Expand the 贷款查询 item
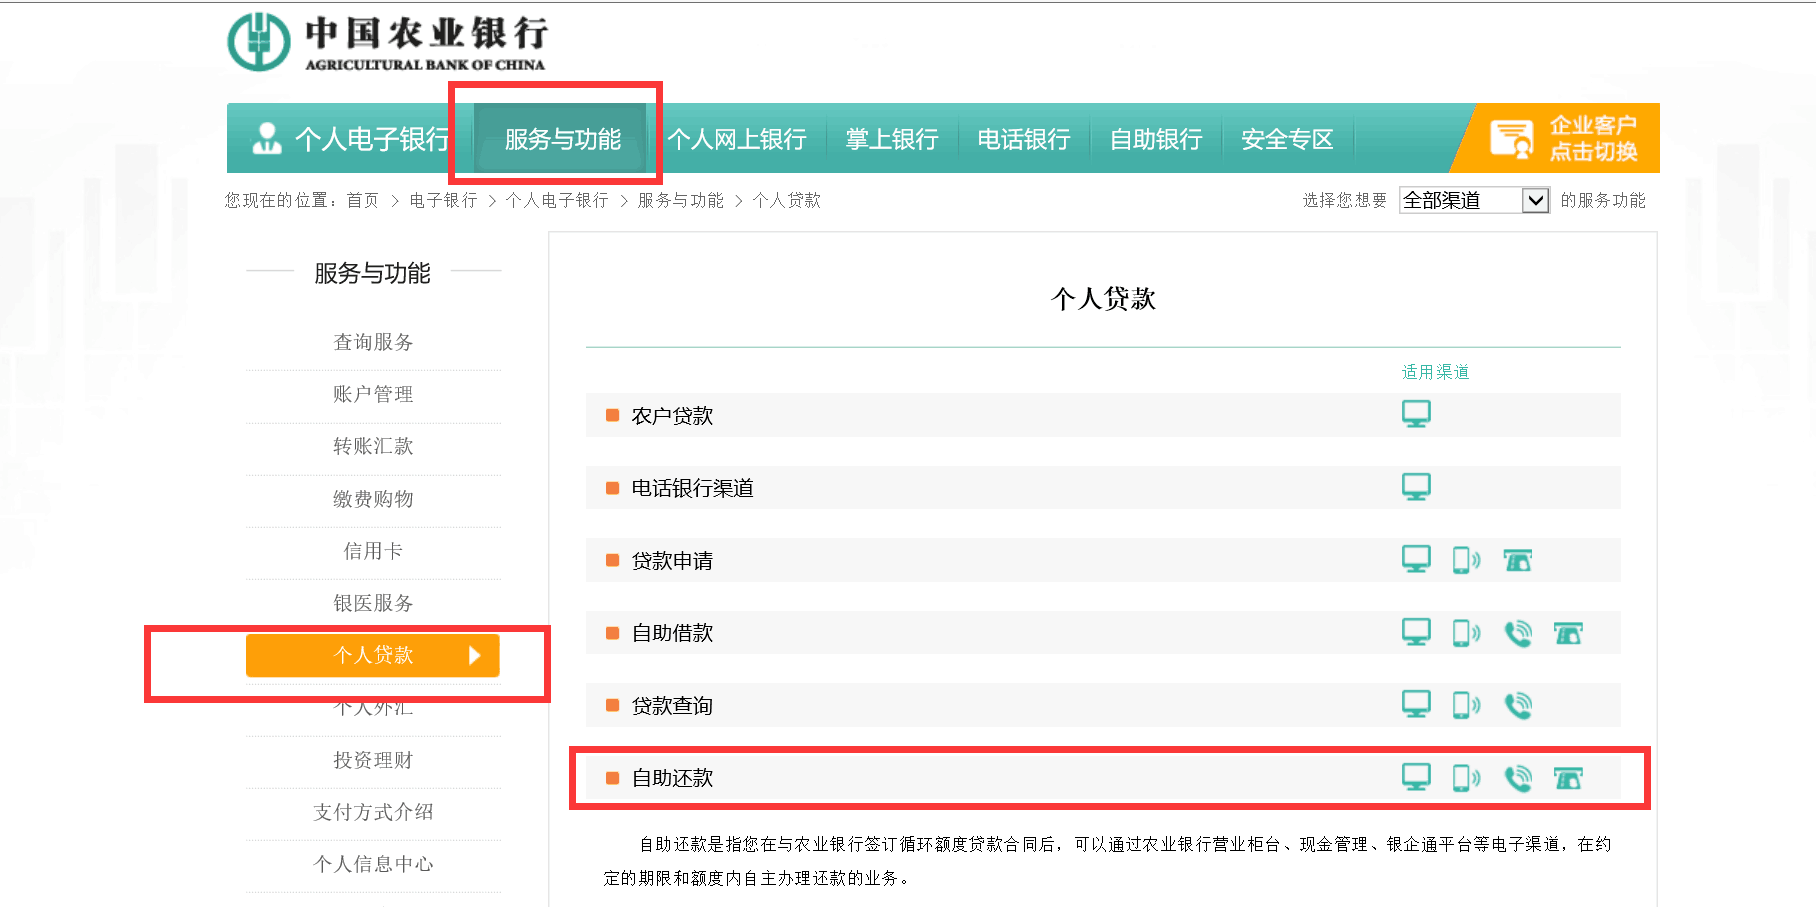1816x907 pixels. tap(1103, 705)
